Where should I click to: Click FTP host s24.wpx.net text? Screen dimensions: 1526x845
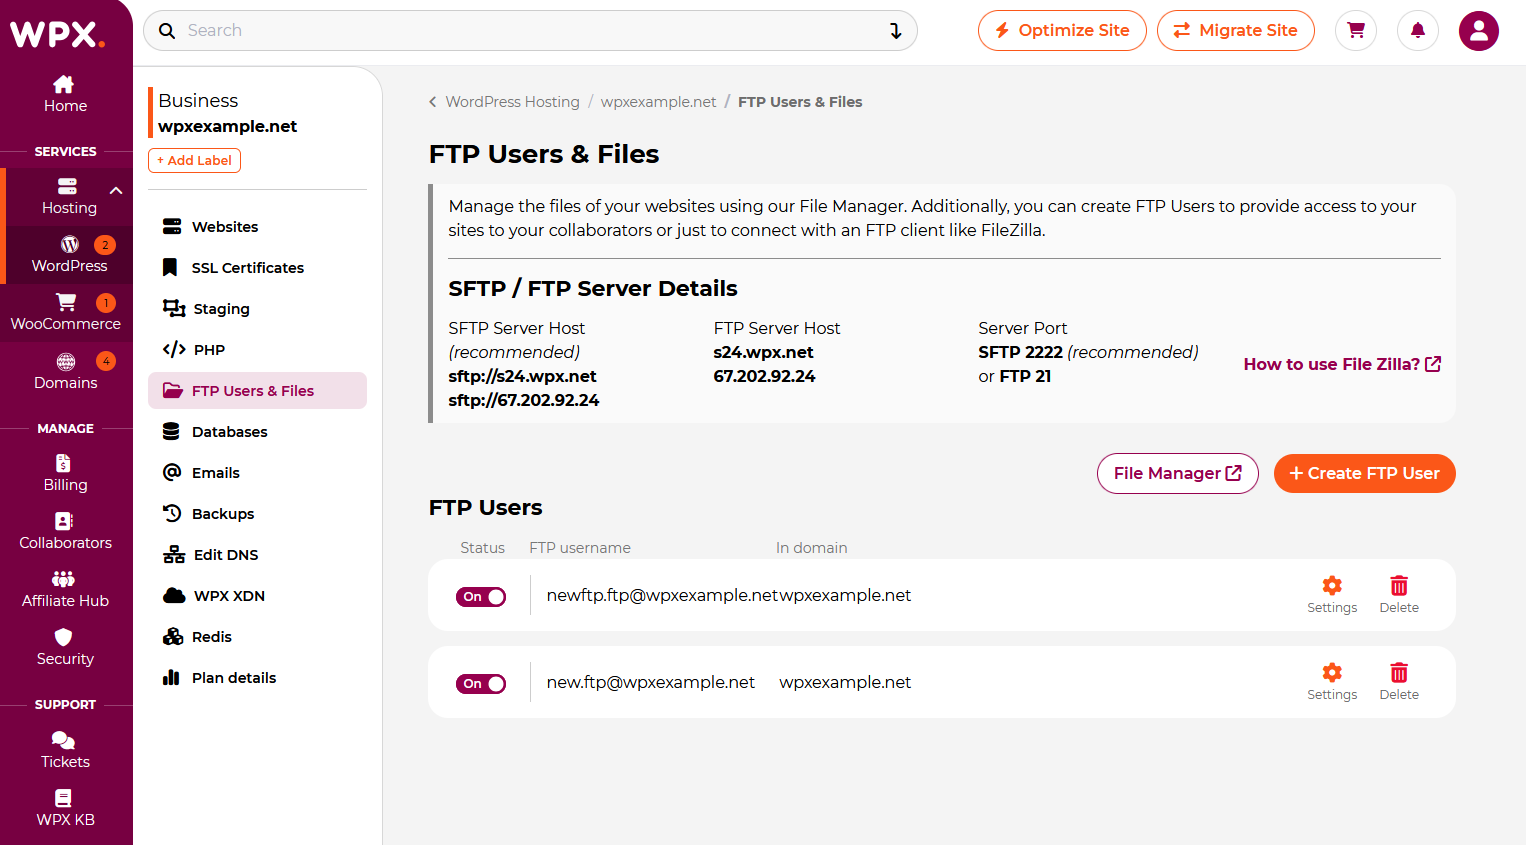(763, 352)
